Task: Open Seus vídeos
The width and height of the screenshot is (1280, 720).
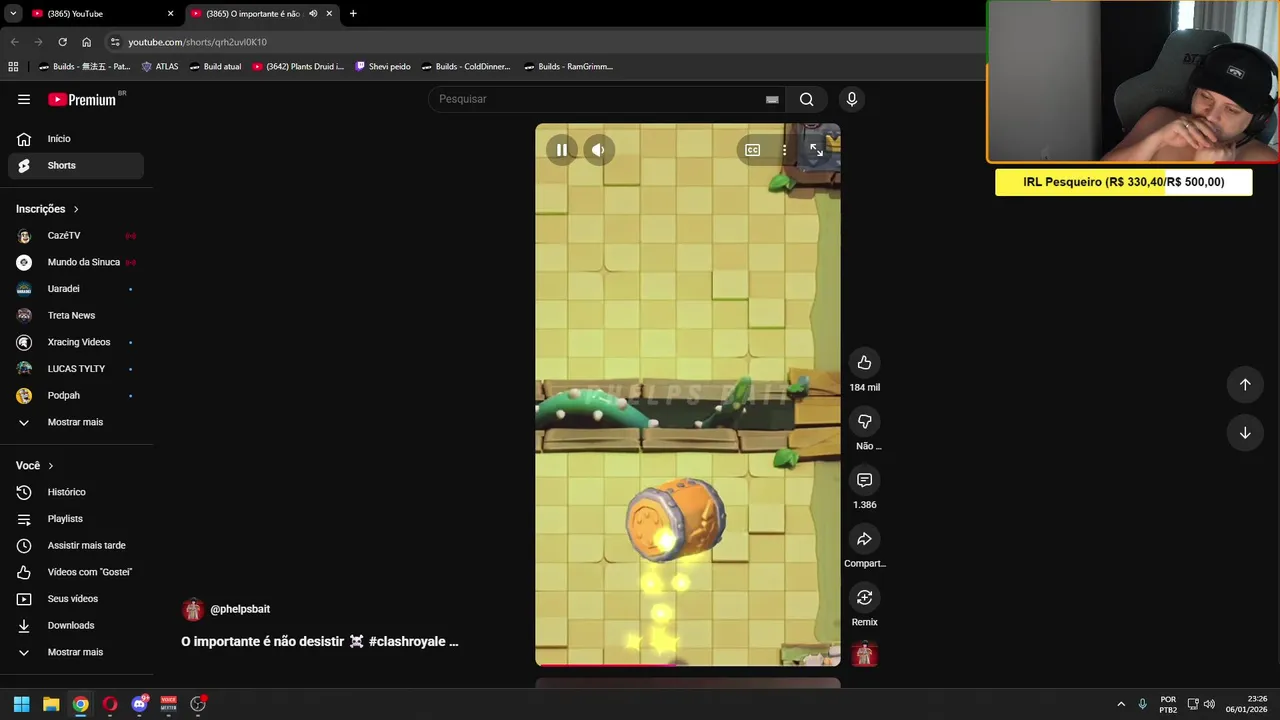Action: 76,599
